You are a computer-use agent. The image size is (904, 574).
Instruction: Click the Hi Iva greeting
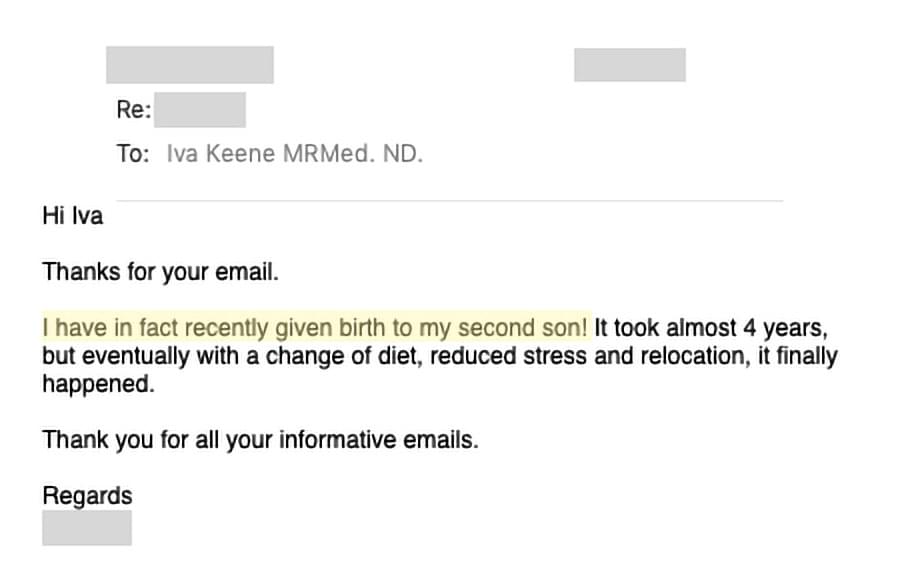click(x=73, y=216)
